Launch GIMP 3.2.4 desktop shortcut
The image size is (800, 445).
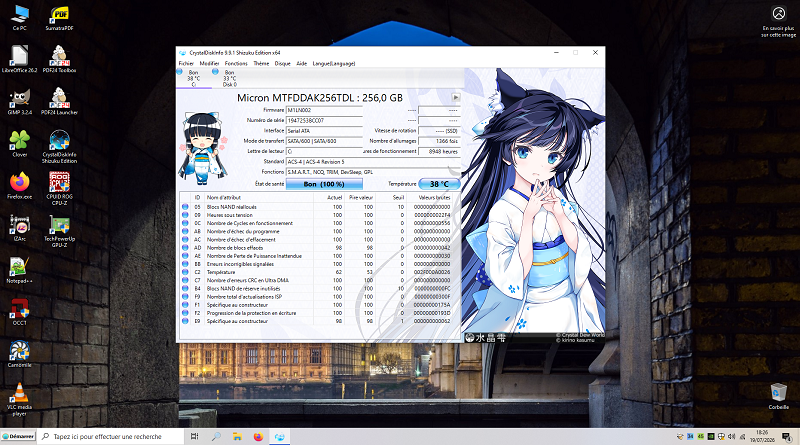point(19,101)
